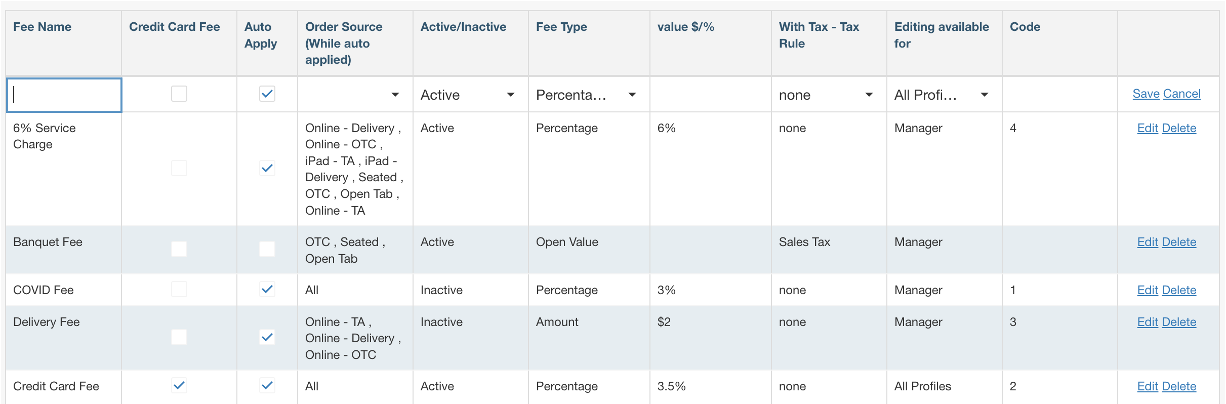Expand the Fee Type Percentage dropdown
Screen dimensions: 1226x404
tap(587, 95)
